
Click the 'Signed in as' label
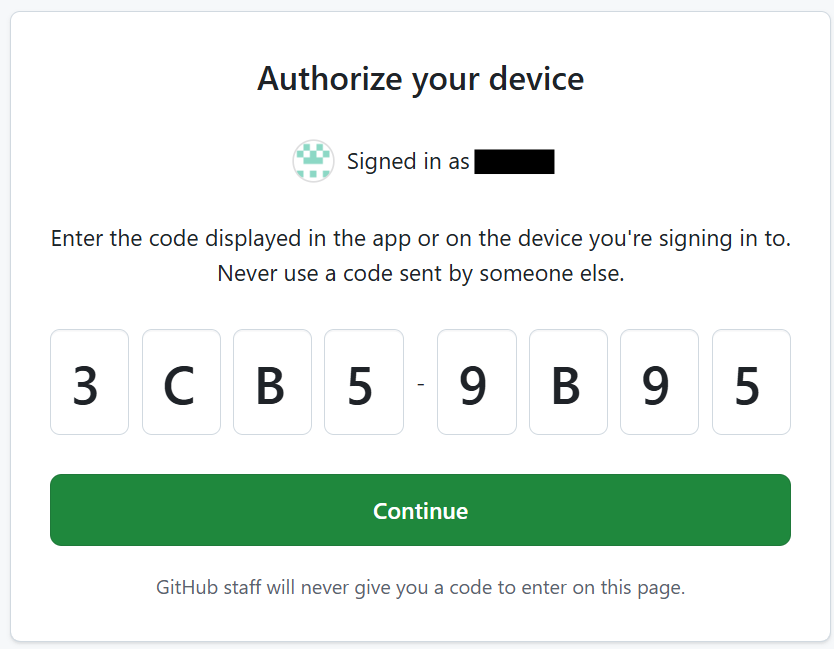(x=408, y=161)
